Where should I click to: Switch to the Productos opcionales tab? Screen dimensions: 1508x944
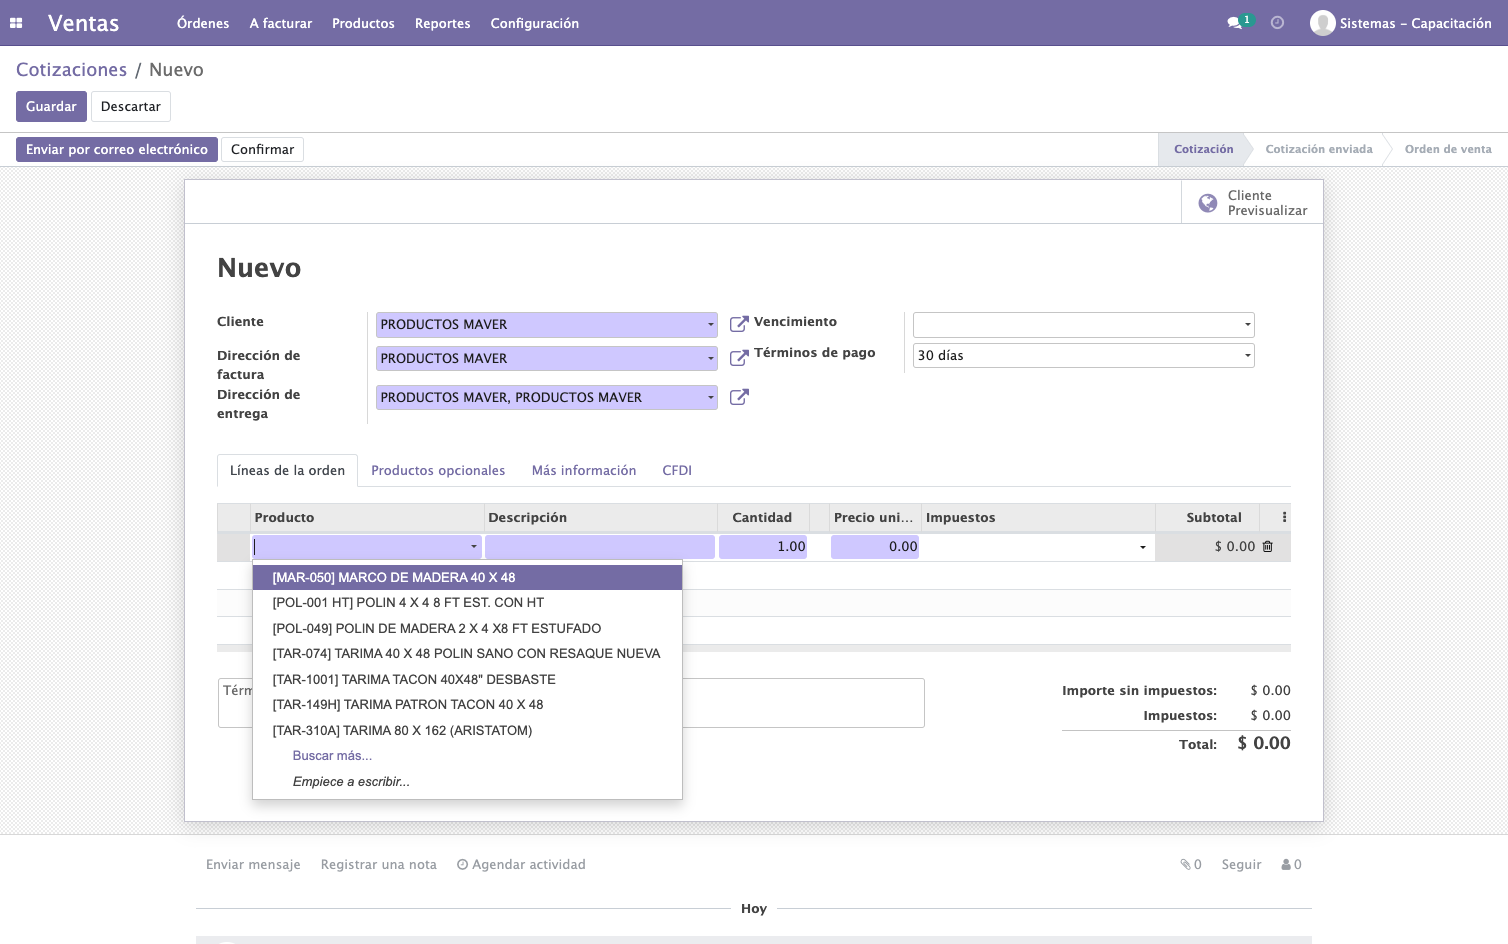coord(438,471)
